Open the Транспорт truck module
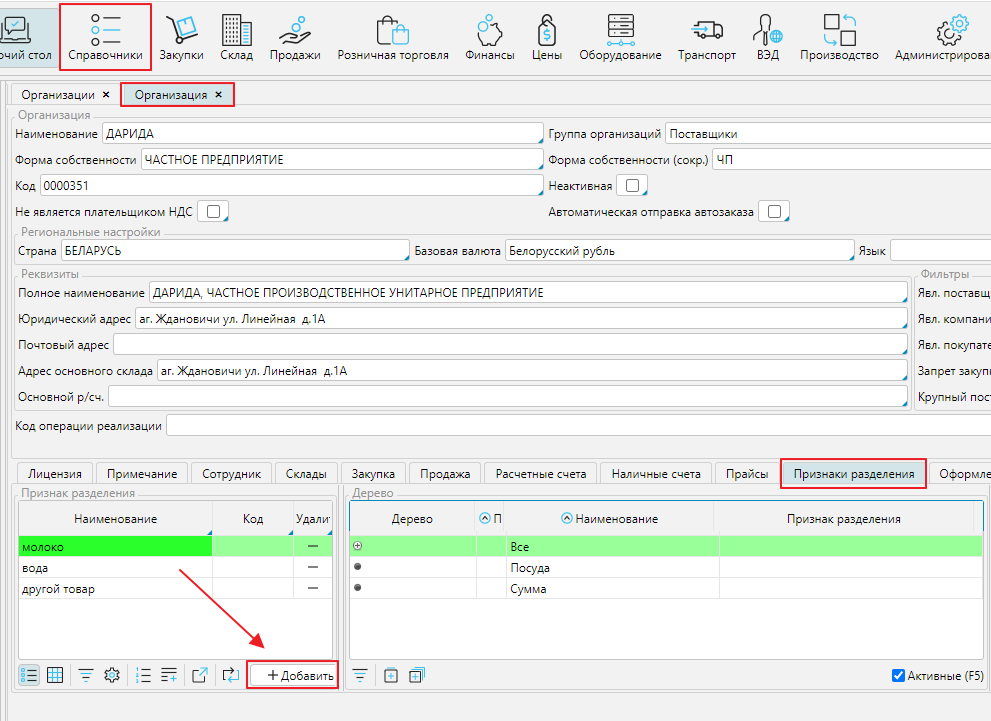991x721 pixels. coord(706,37)
